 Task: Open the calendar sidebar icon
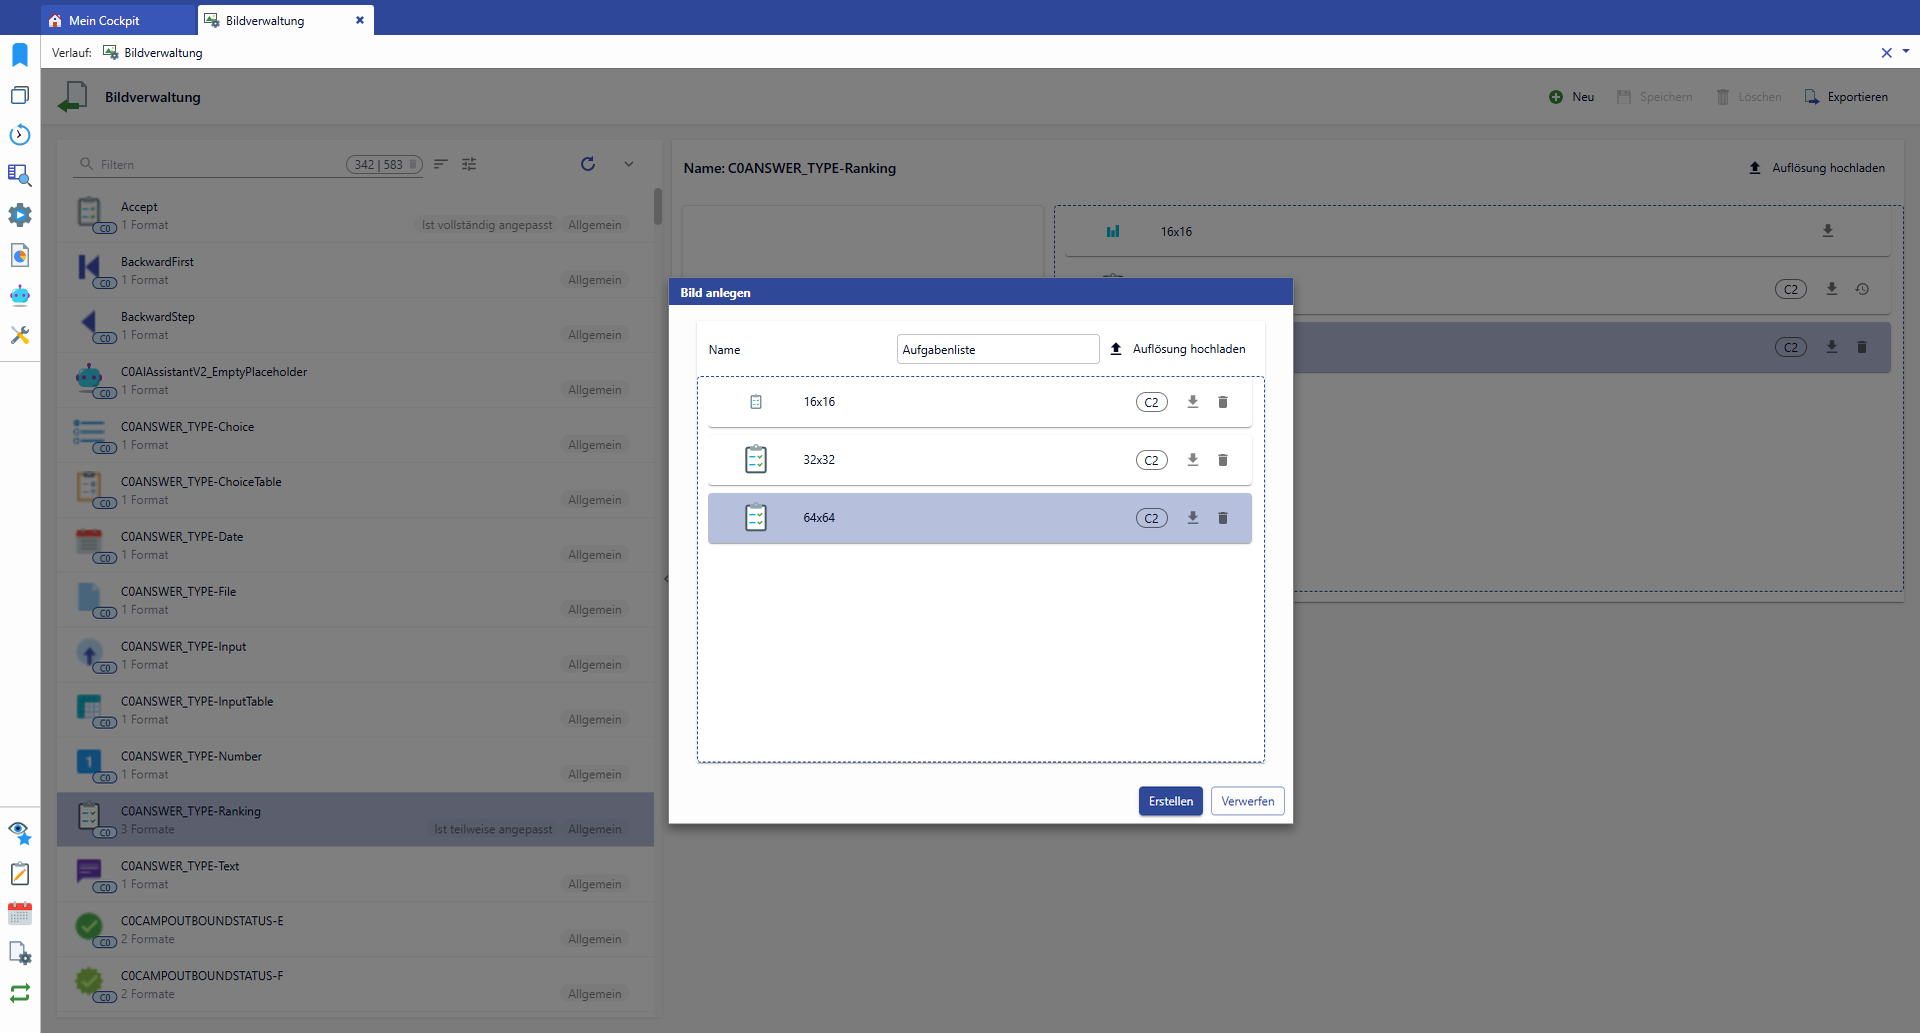click(x=20, y=913)
